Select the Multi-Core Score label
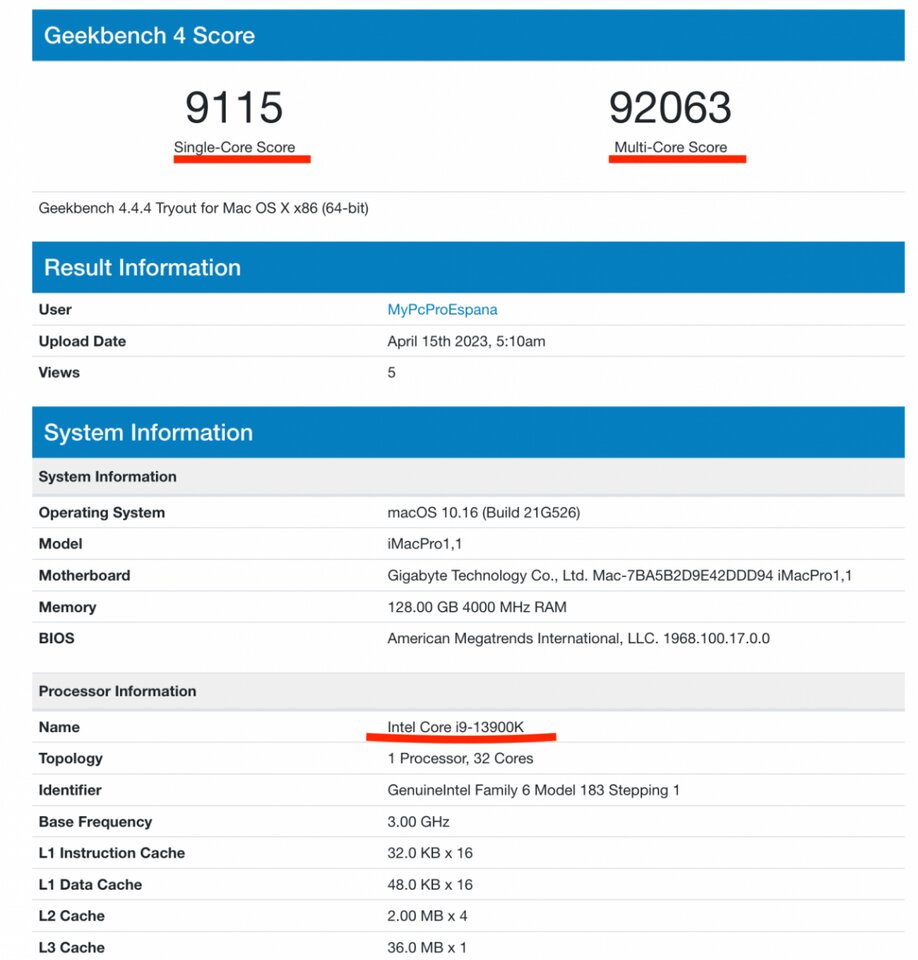Image resolution: width=918 pixels, height=960 pixels. point(671,147)
